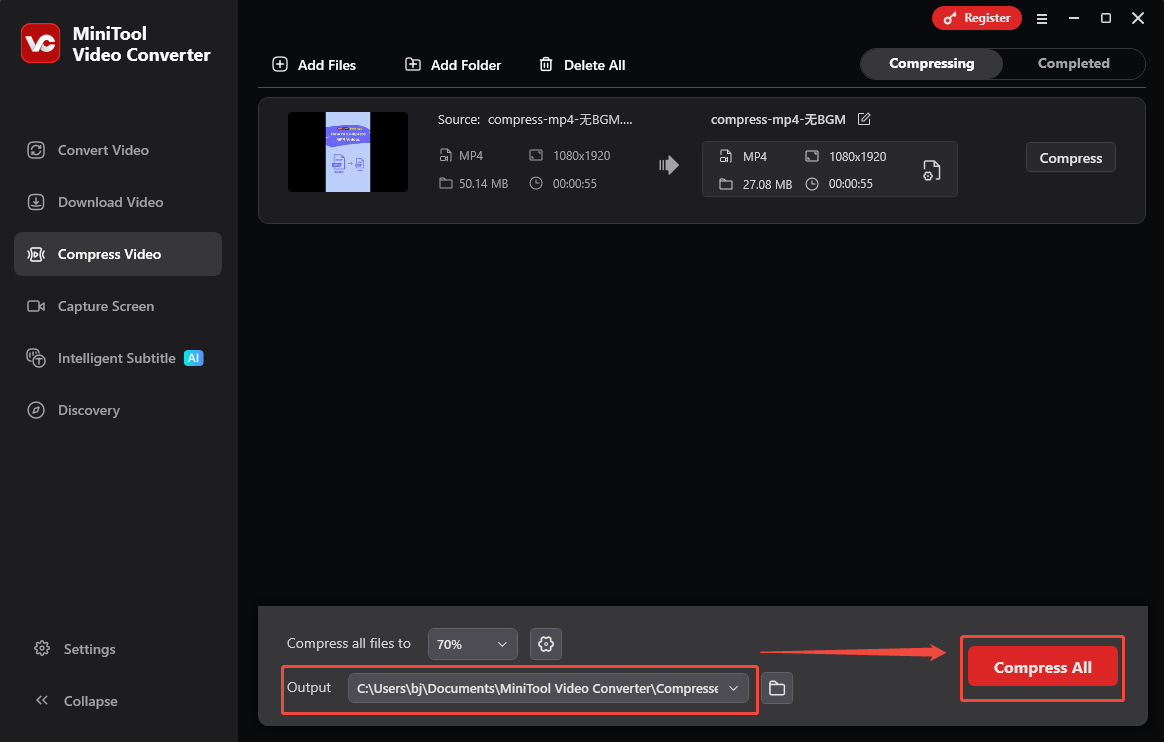
Task: Click the rename pencil next to compress-mp4-无BGM
Action: click(x=863, y=119)
